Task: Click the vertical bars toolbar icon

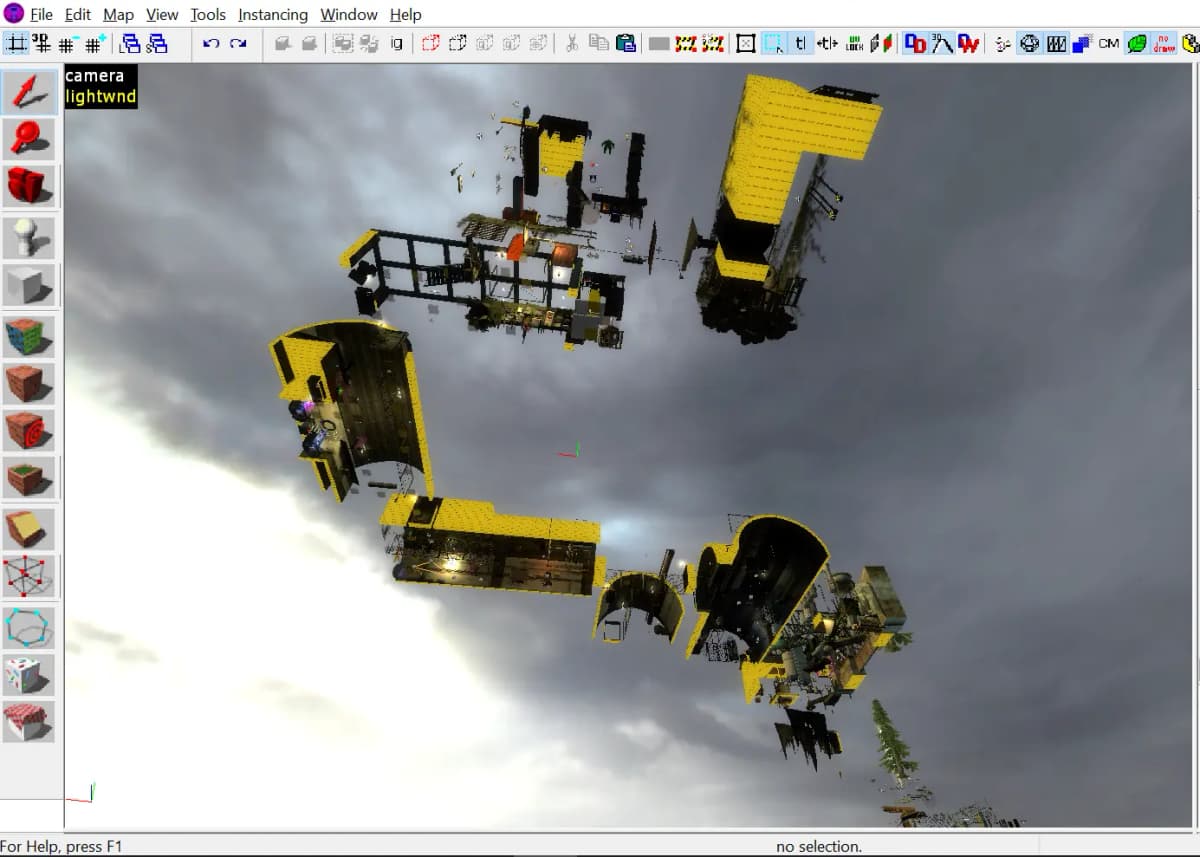Action: click(x=1057, y=43)
